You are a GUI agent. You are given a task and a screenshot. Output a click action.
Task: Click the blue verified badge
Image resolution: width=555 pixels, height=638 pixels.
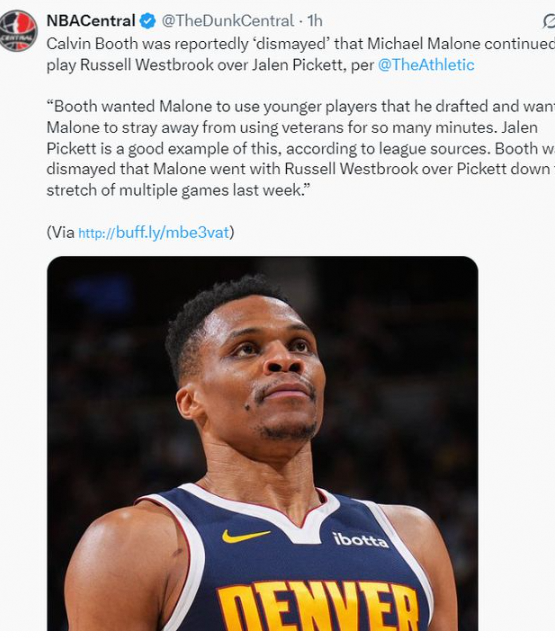148,21
